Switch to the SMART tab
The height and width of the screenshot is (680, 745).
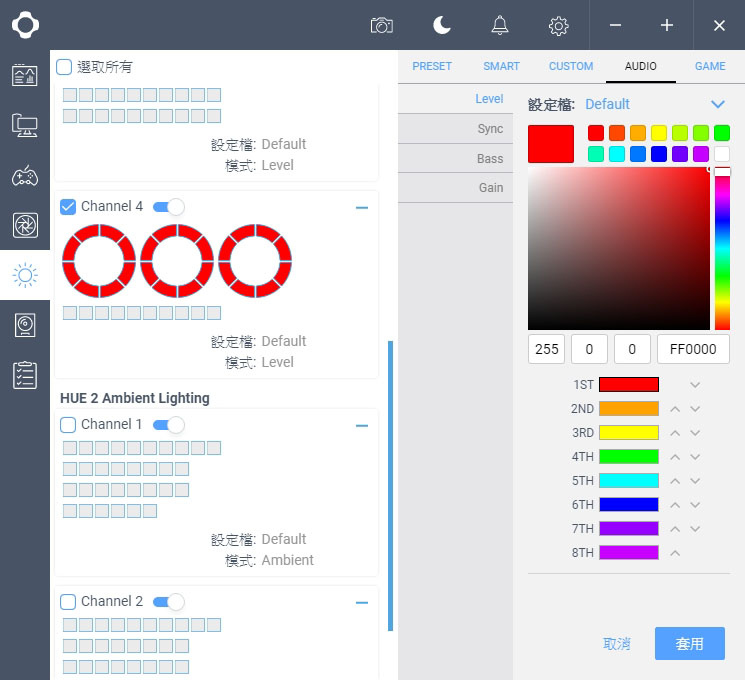[501, 66]
